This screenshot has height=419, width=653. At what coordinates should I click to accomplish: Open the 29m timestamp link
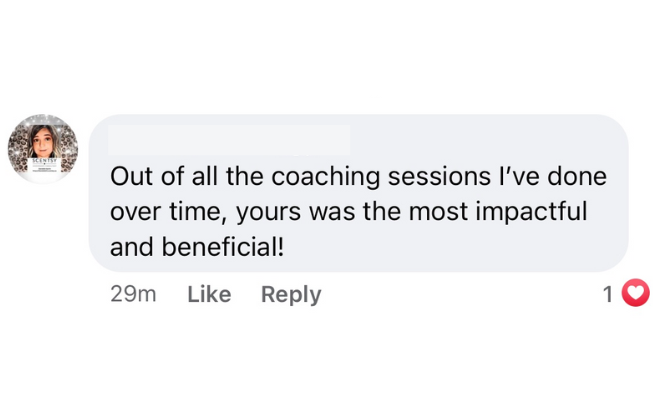[x=133, y=294]
